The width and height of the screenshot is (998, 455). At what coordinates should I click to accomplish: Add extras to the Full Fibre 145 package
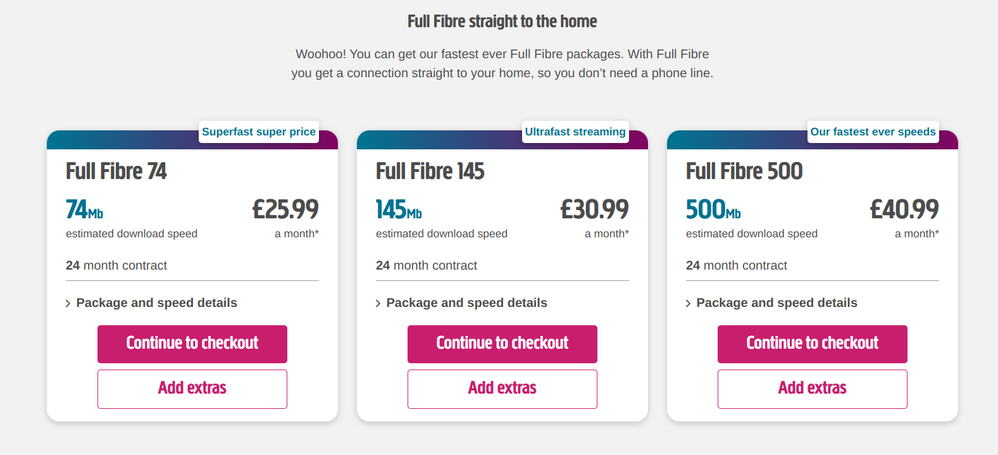tap(502, 388)
